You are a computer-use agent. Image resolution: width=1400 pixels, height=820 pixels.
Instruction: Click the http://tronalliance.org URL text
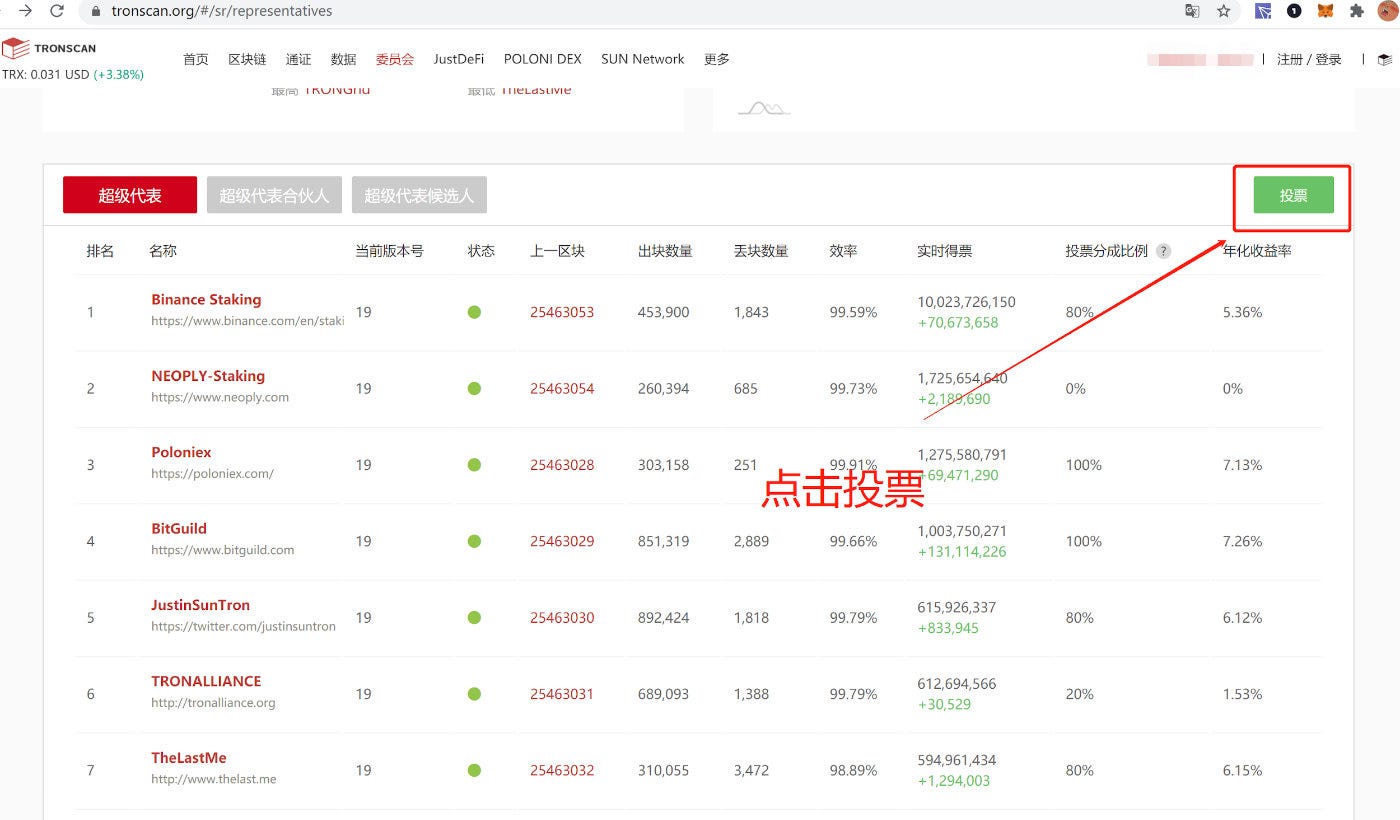click(213, 703)
